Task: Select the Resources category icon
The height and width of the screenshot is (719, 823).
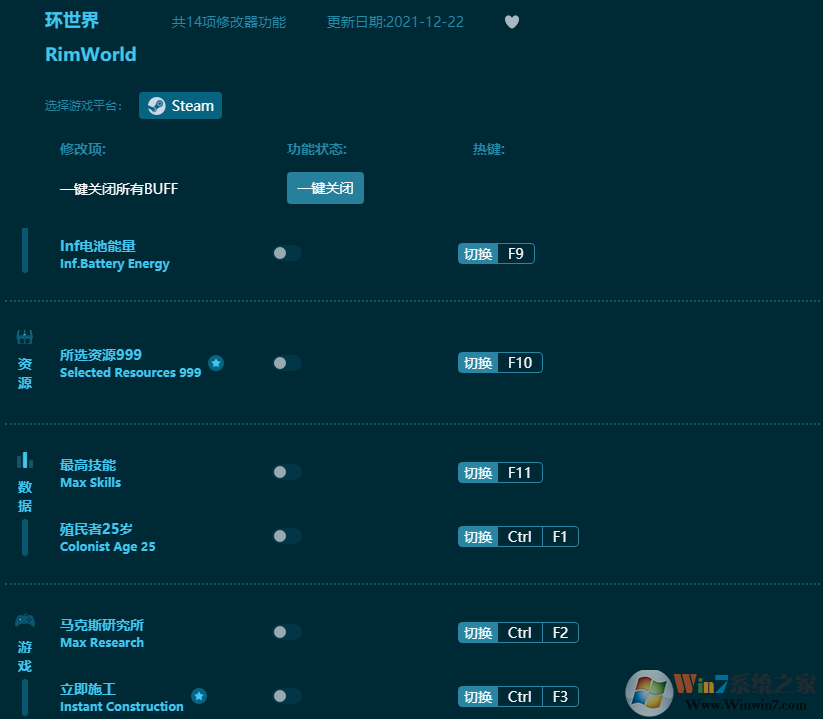Action: (x=25, y=338)
